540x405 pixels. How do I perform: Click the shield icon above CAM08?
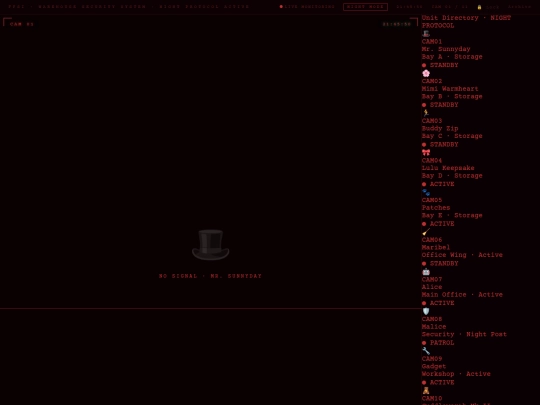tap(426, 311)
